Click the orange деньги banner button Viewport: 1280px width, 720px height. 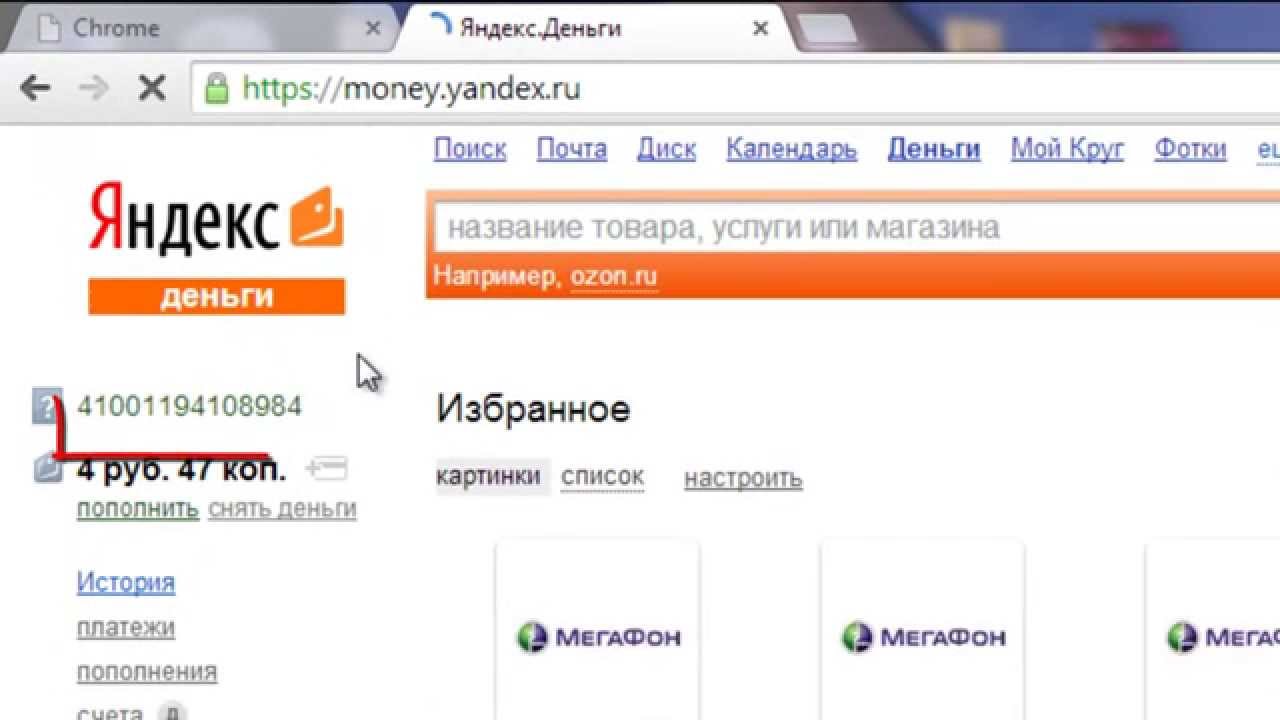point(216,297)
